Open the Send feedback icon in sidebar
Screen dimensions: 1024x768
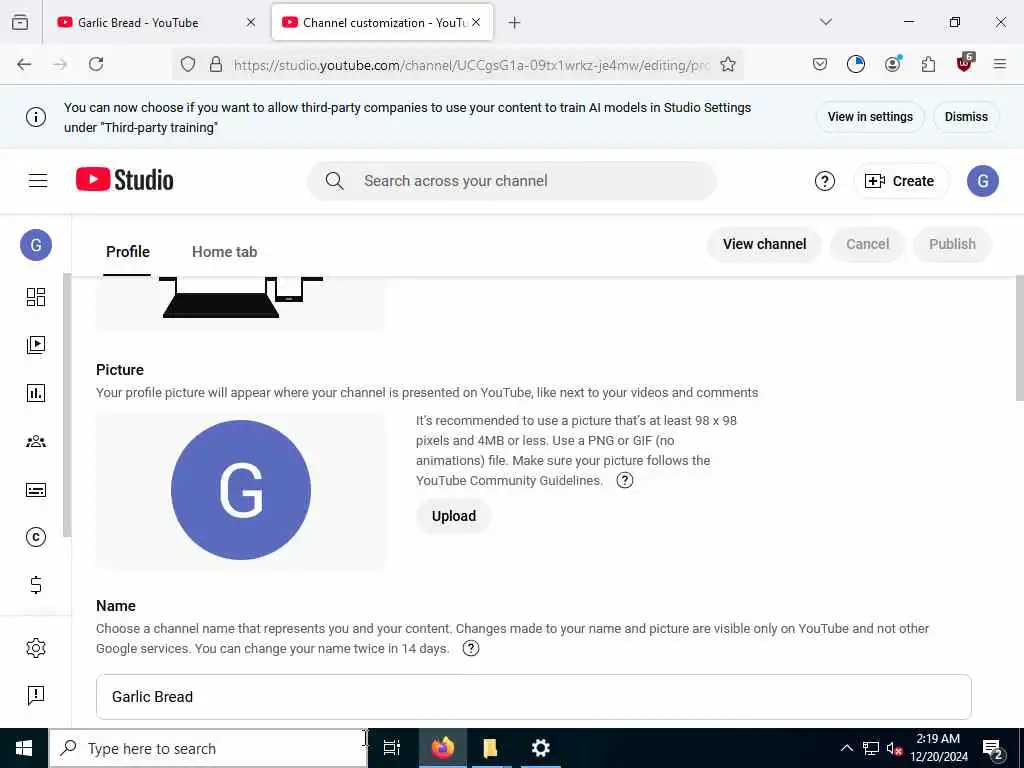[36, 695]
